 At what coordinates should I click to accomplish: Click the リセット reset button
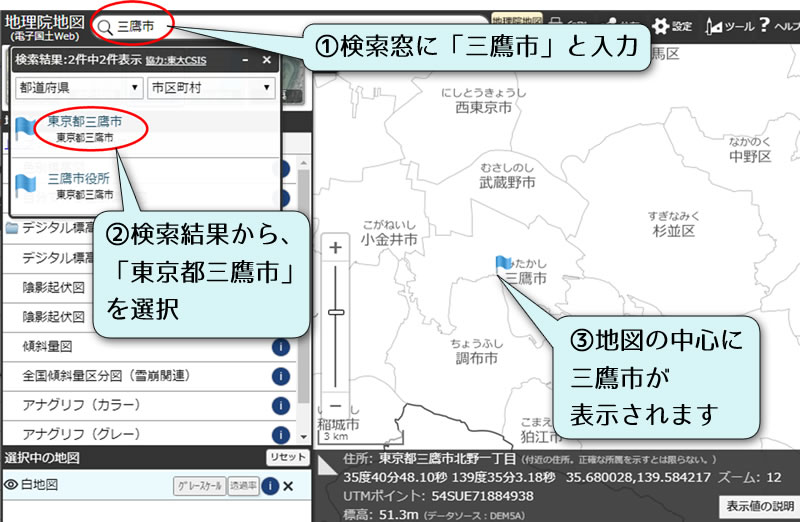pos(288,457)
